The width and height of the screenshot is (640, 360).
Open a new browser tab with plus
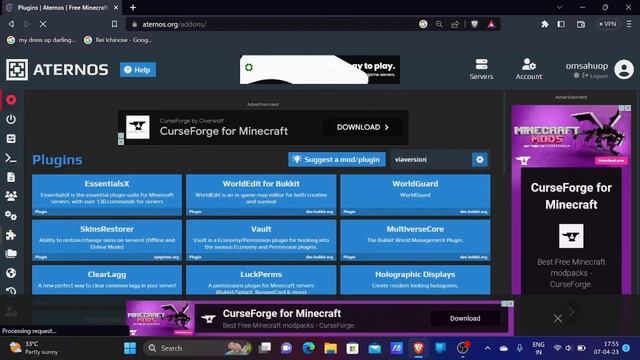click(x=133, y=7)
